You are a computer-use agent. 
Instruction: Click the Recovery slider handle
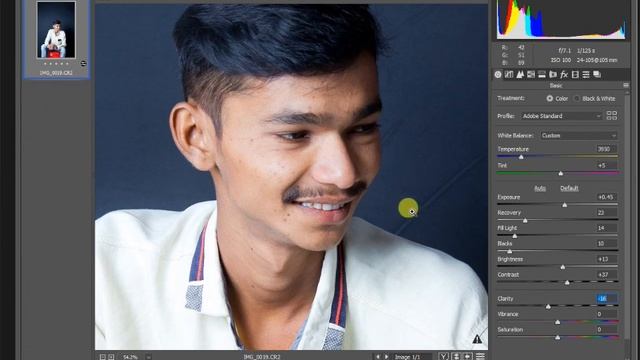coord(525,220)
